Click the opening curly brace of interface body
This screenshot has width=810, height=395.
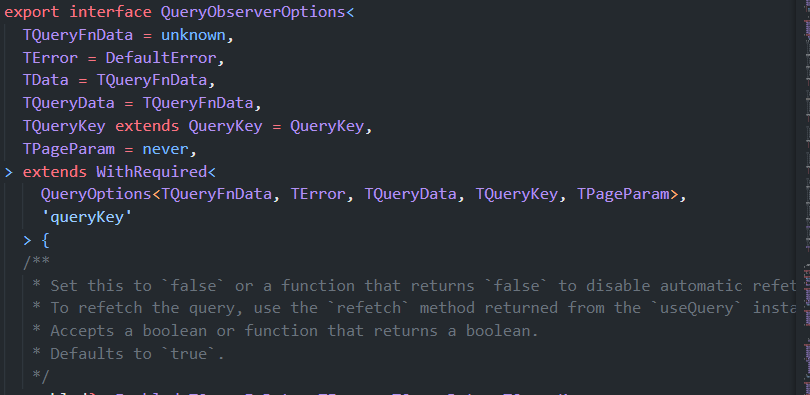pos(45,240)
